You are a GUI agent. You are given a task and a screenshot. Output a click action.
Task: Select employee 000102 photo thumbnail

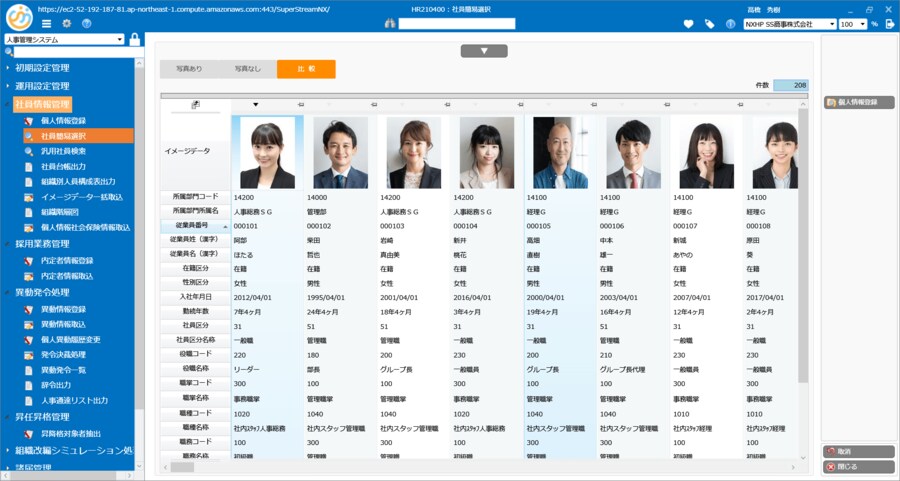[340, 153]
